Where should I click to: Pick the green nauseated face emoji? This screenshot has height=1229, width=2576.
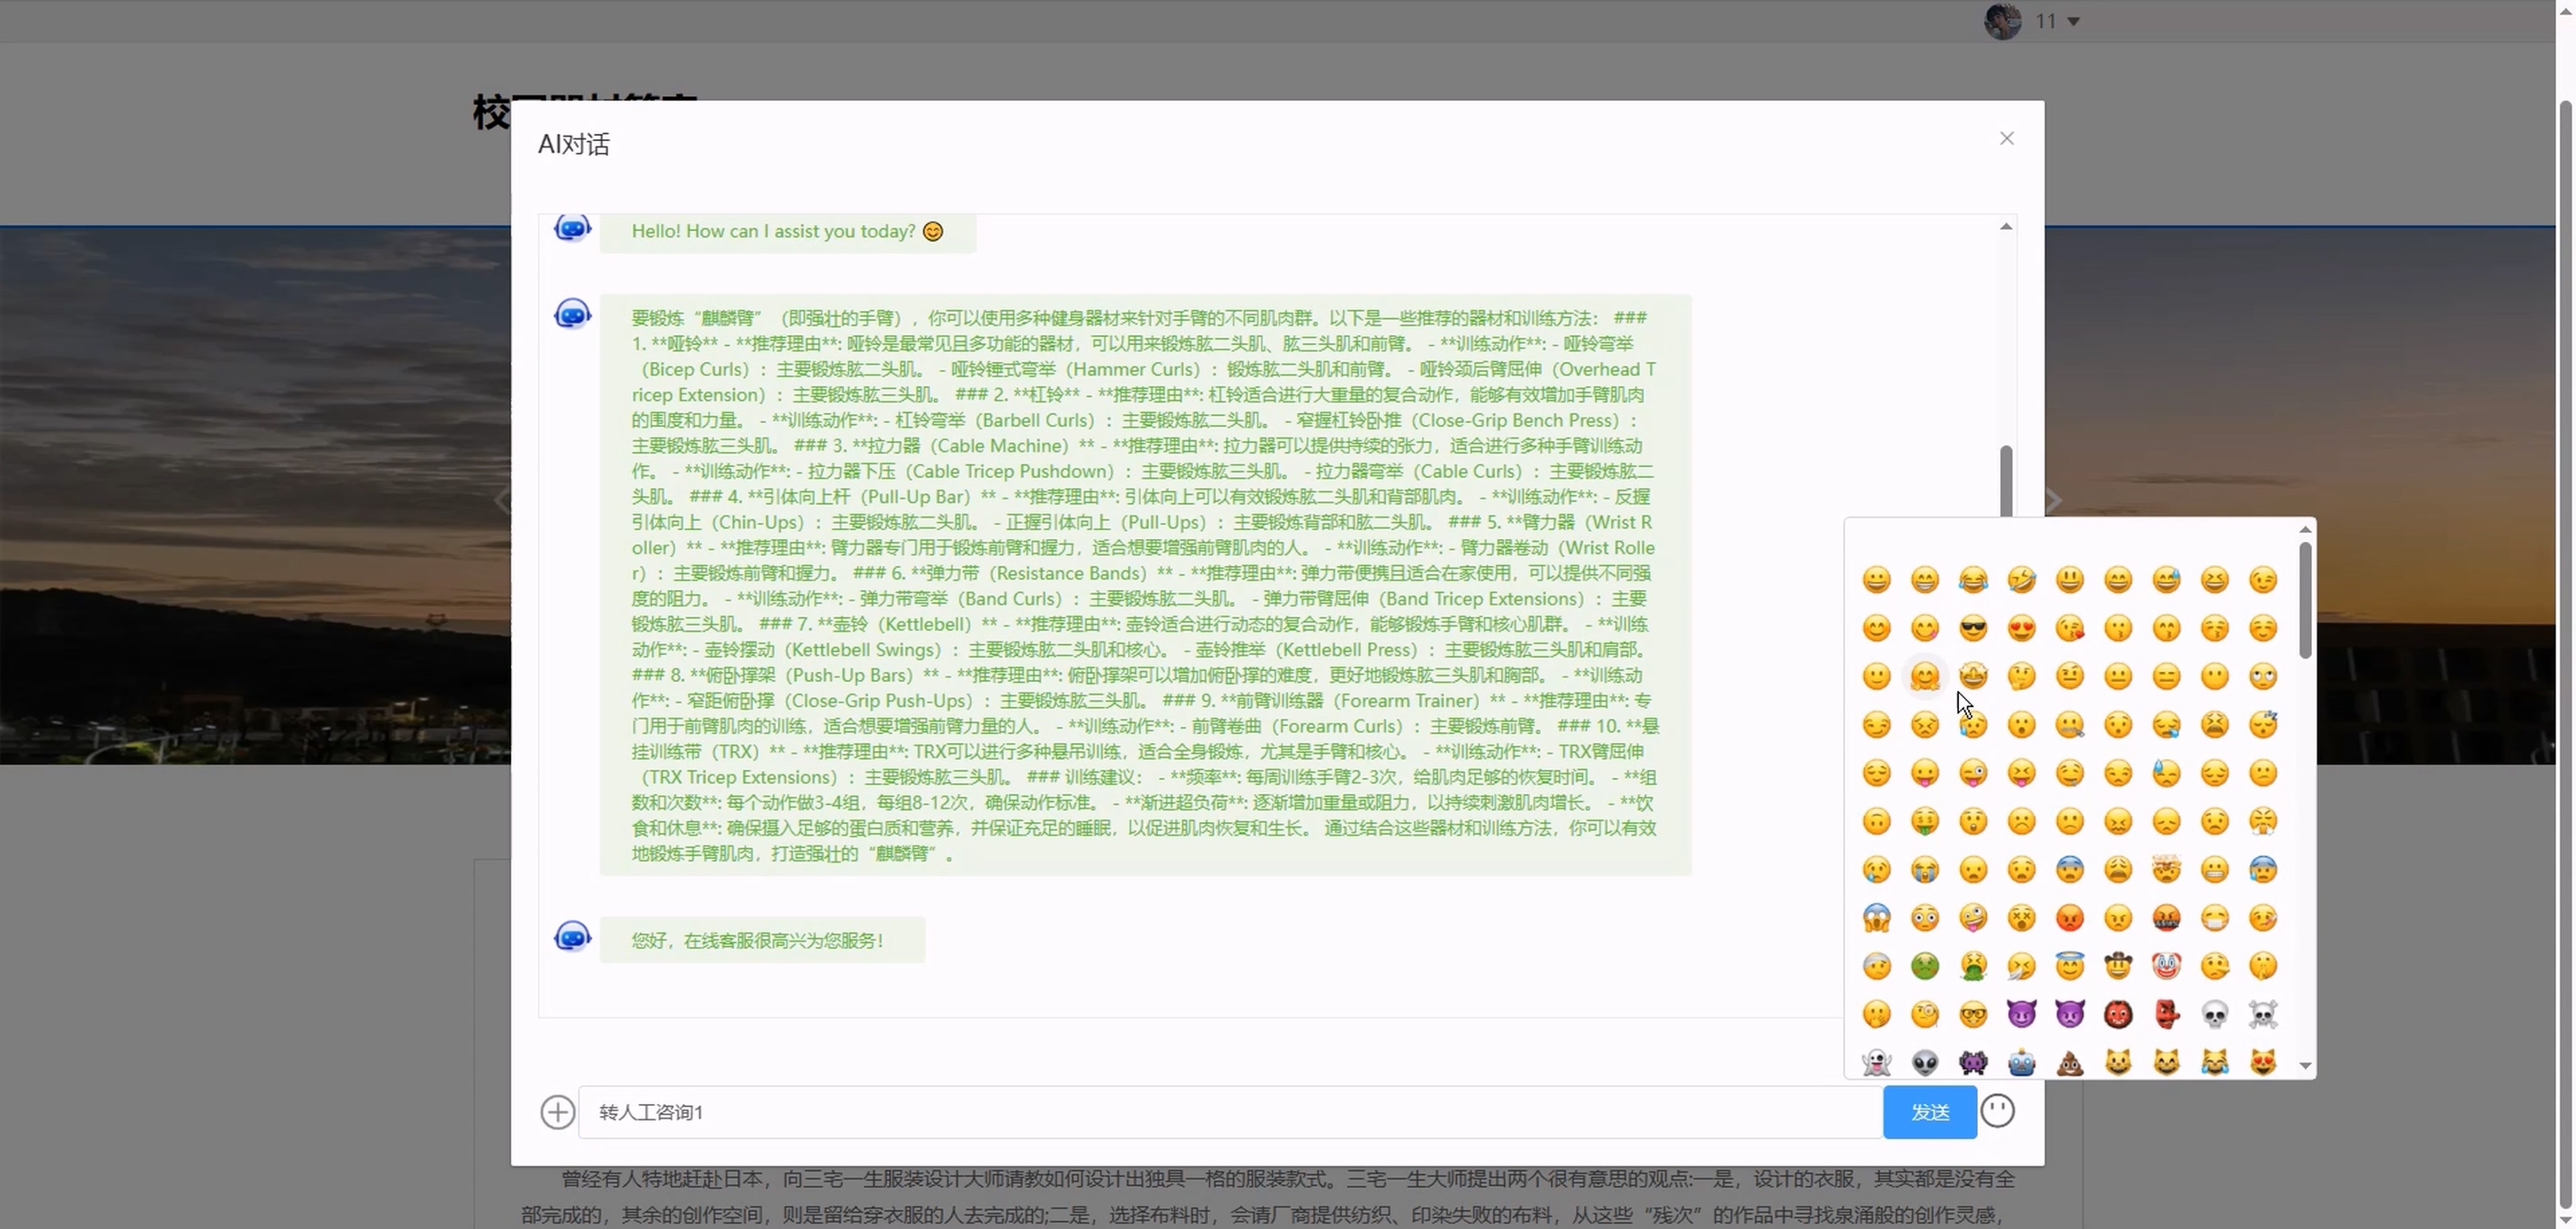(x=1924, y=966)
